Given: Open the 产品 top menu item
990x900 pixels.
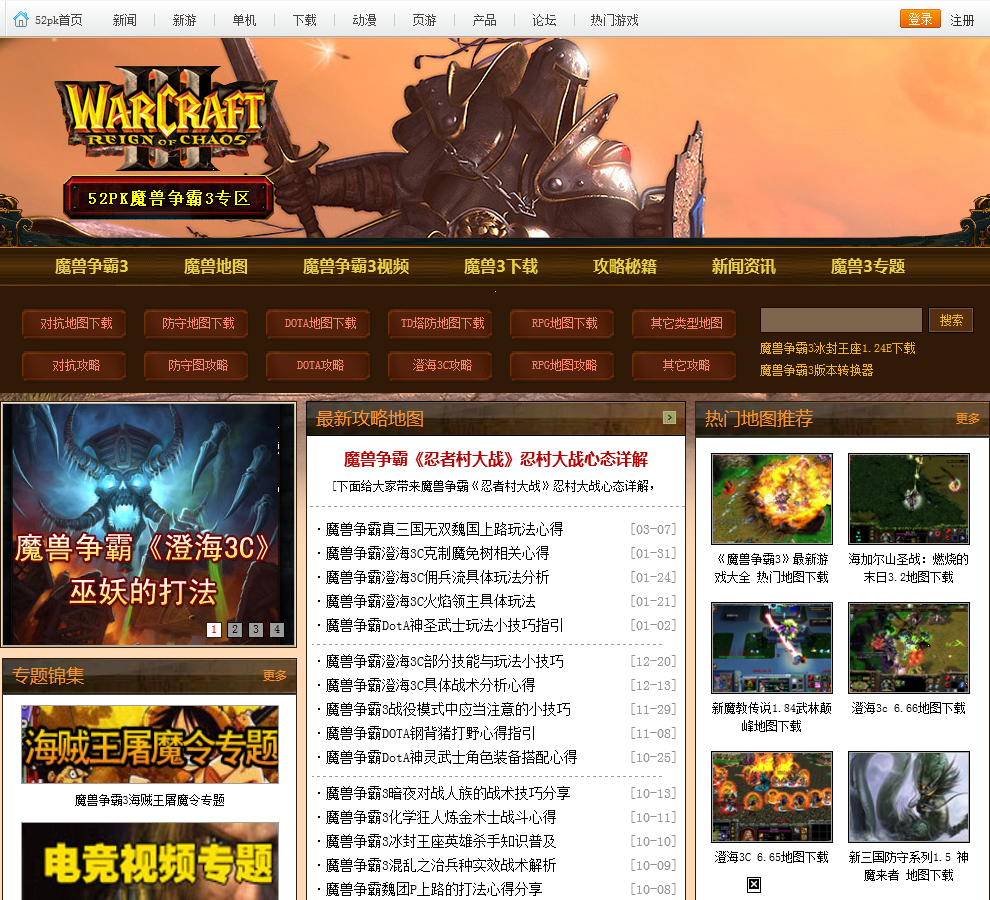Looking at the screenshot, I should tap(484, 20).
